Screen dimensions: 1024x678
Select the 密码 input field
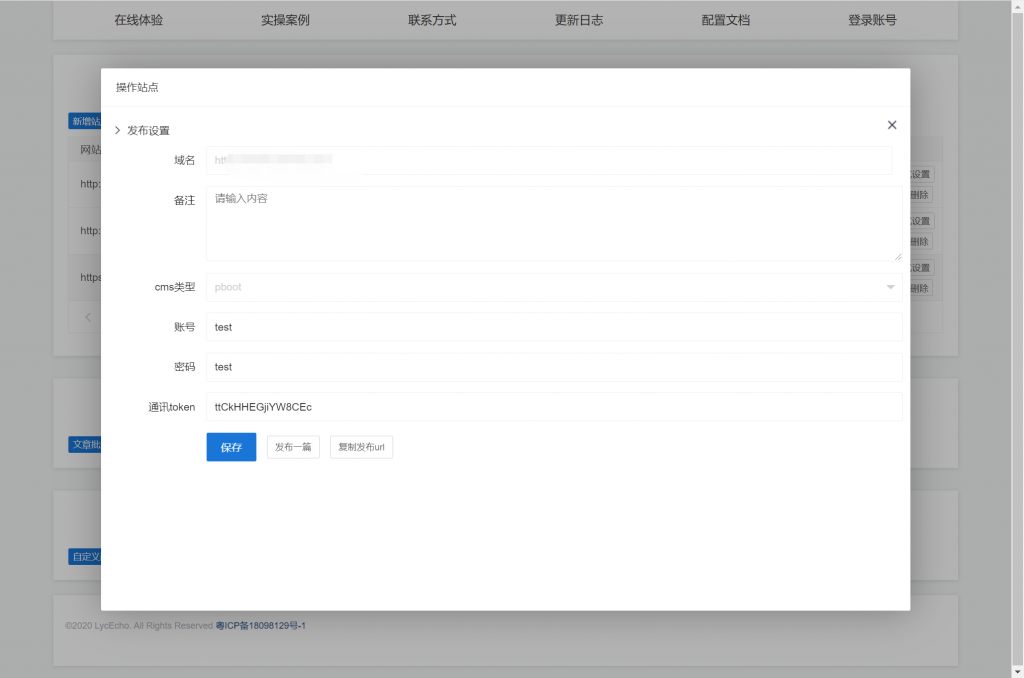pos(554,367)
